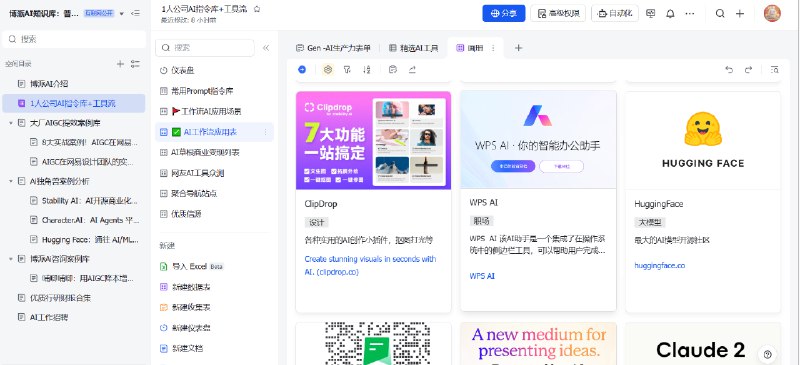
Task: Redo with the right curved arrow
Action: pyautogui.click(x=748, y=69)
